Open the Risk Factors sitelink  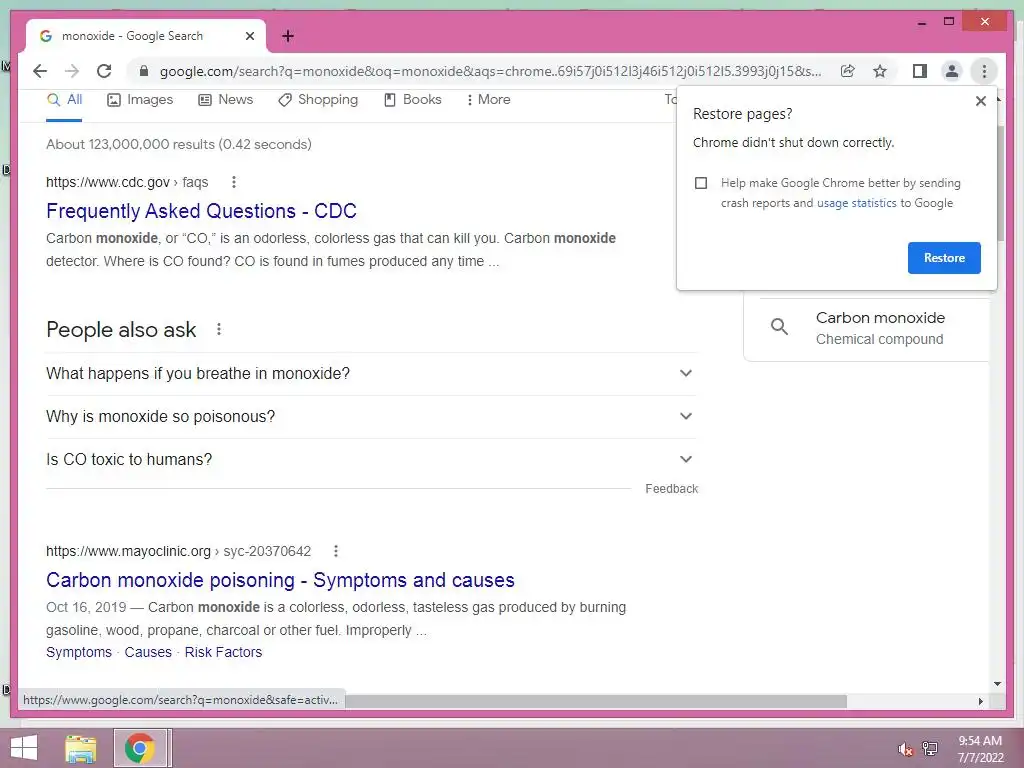(223, 652)
